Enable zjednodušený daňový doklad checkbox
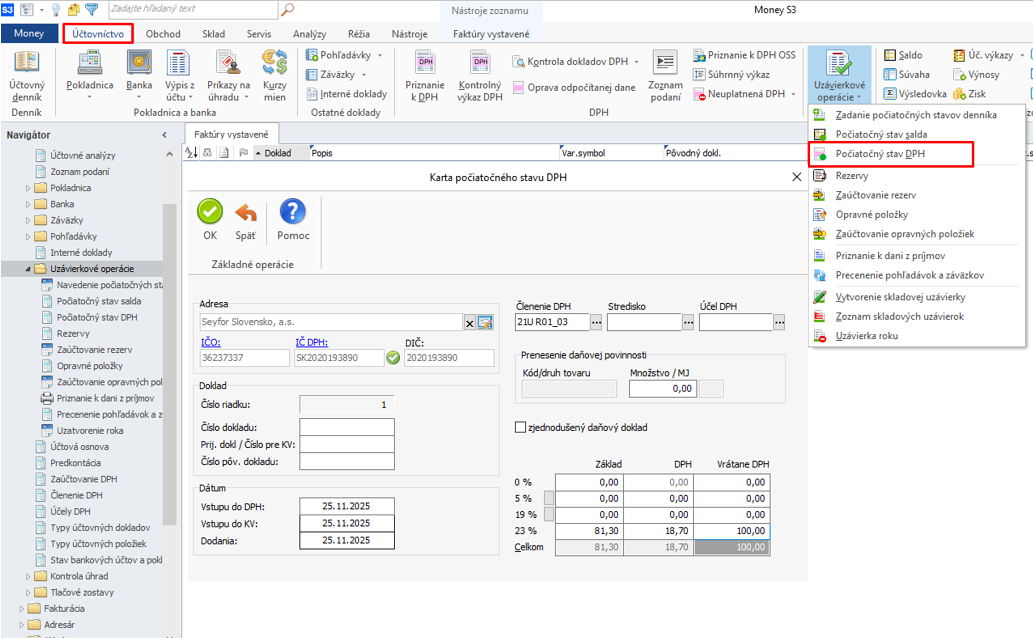Screen dimensions: 1033x638 point(520,427)
